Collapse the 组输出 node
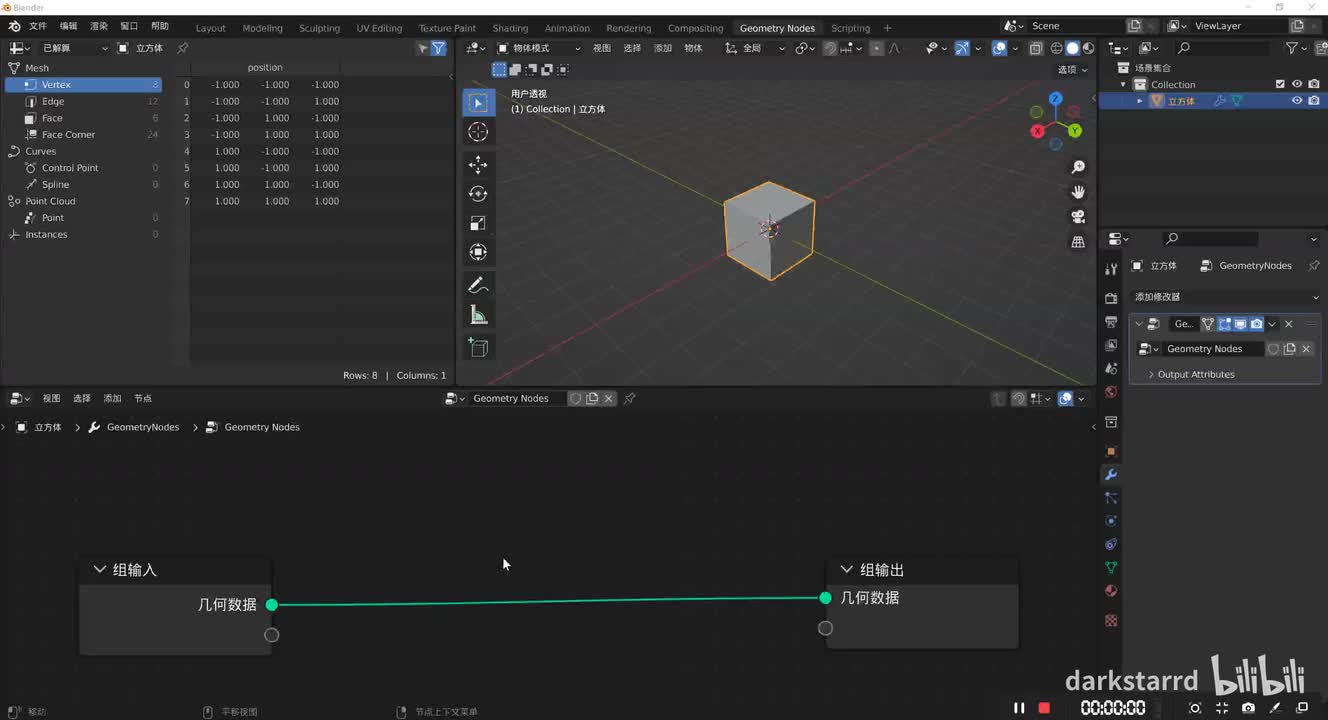This screenshot has height=720, width=1328. click(847, 569)
